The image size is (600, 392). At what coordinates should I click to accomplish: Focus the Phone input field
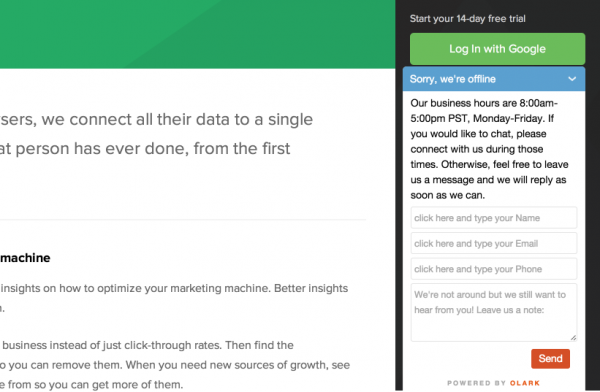pyautogui.click(x=494, y=269)
